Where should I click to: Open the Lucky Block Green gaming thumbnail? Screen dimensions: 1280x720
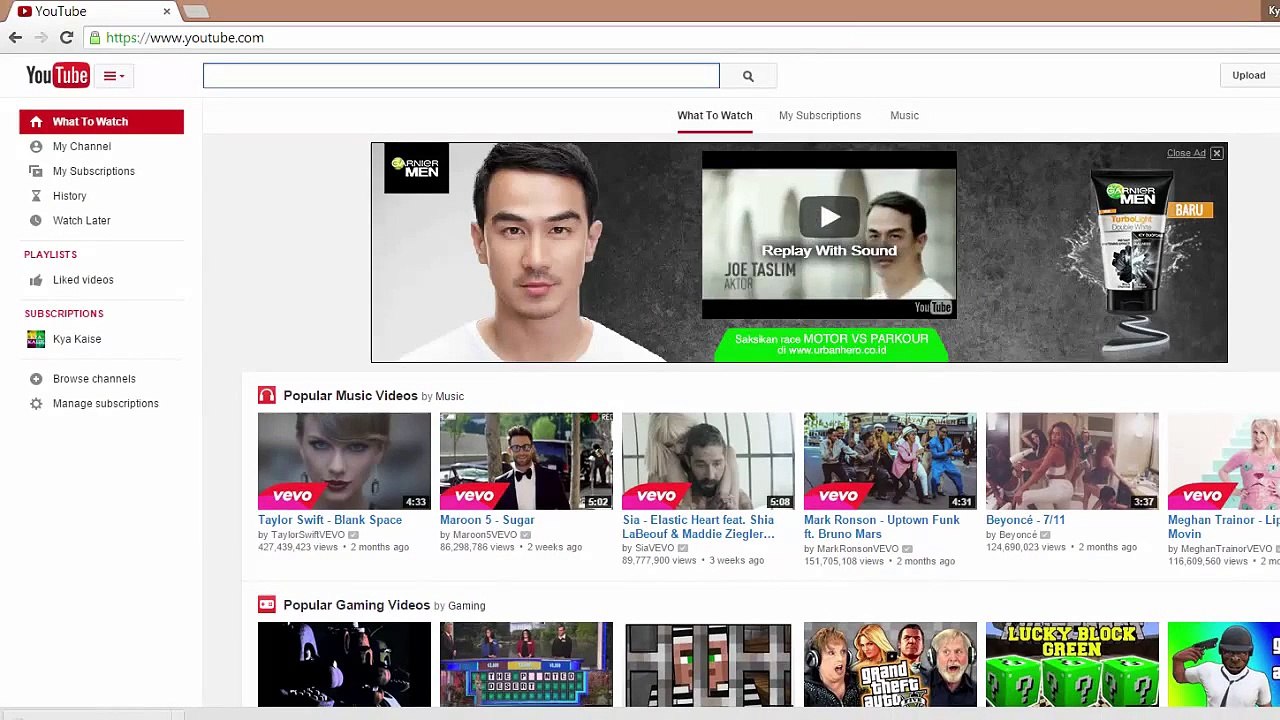[x=1072, y=665]
